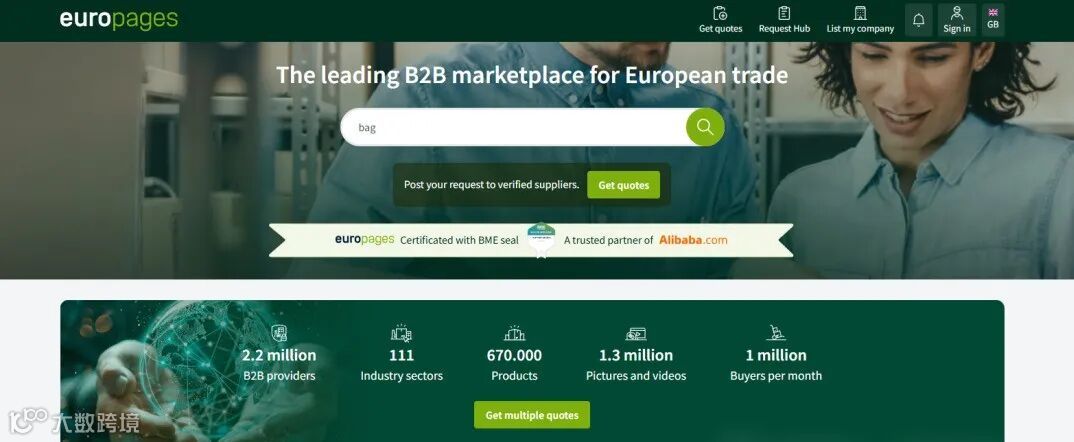The image size is (1074, 442).
Task: Click the search field containing bag
Action: 514,127
